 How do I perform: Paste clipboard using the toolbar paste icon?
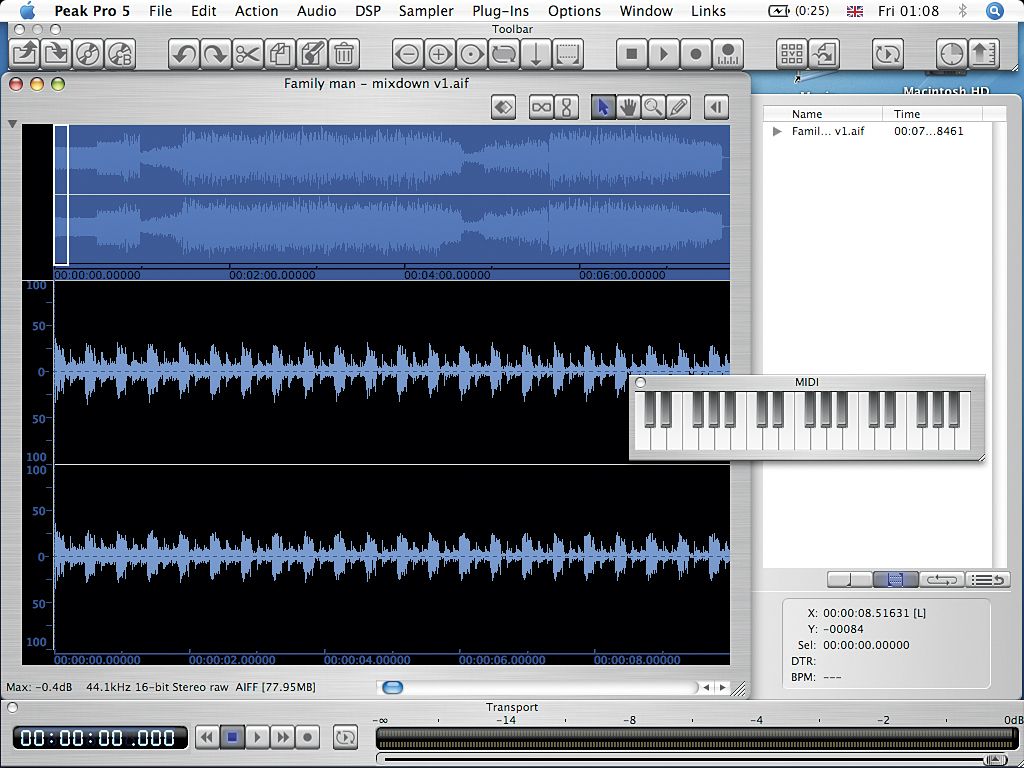point(312,54)
